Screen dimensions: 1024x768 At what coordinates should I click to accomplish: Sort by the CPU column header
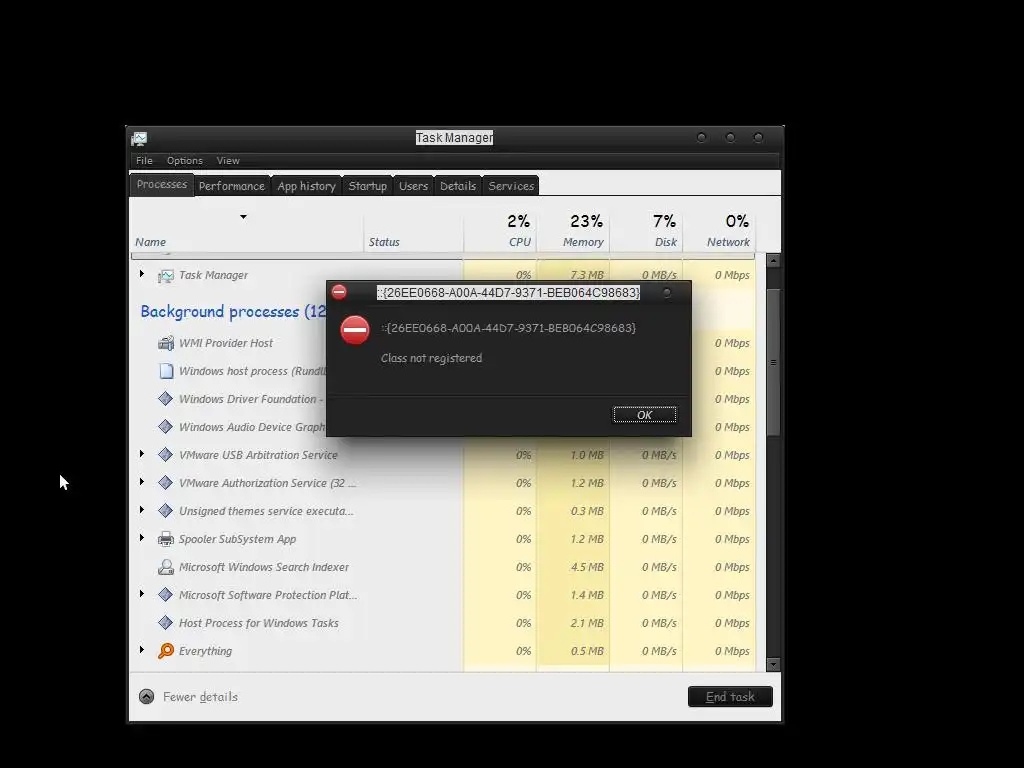[500, 232]
